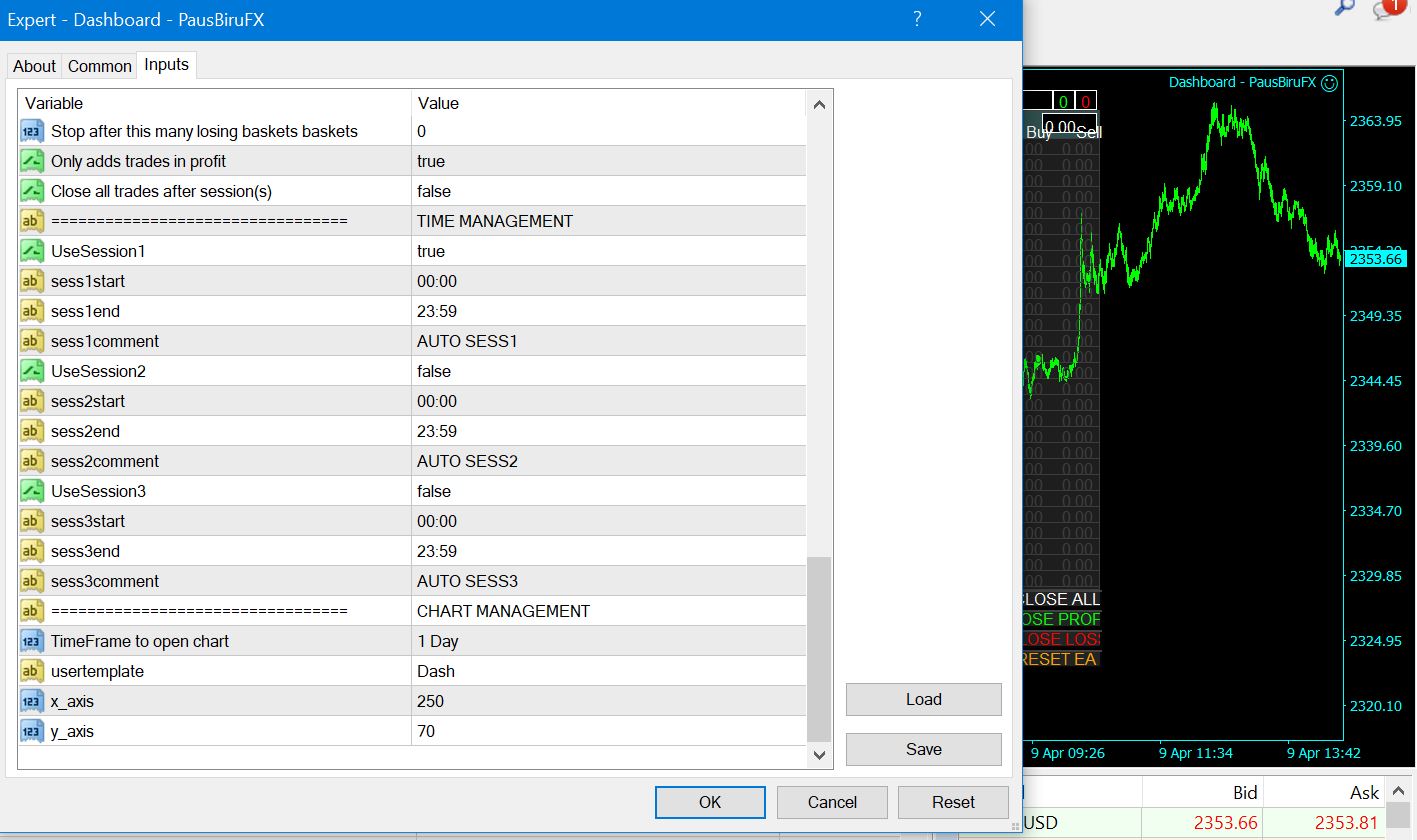Select the y_axis value field 70
The height and width of the screenshot is (840, 1417).
pyautogui.click(x=608, y=731)
